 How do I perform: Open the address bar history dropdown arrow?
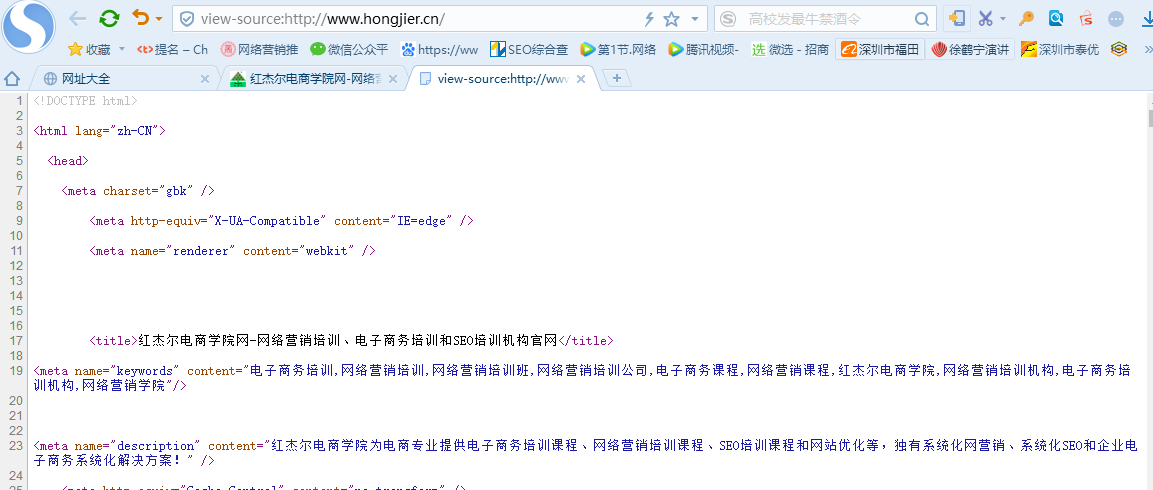point(695,19)
